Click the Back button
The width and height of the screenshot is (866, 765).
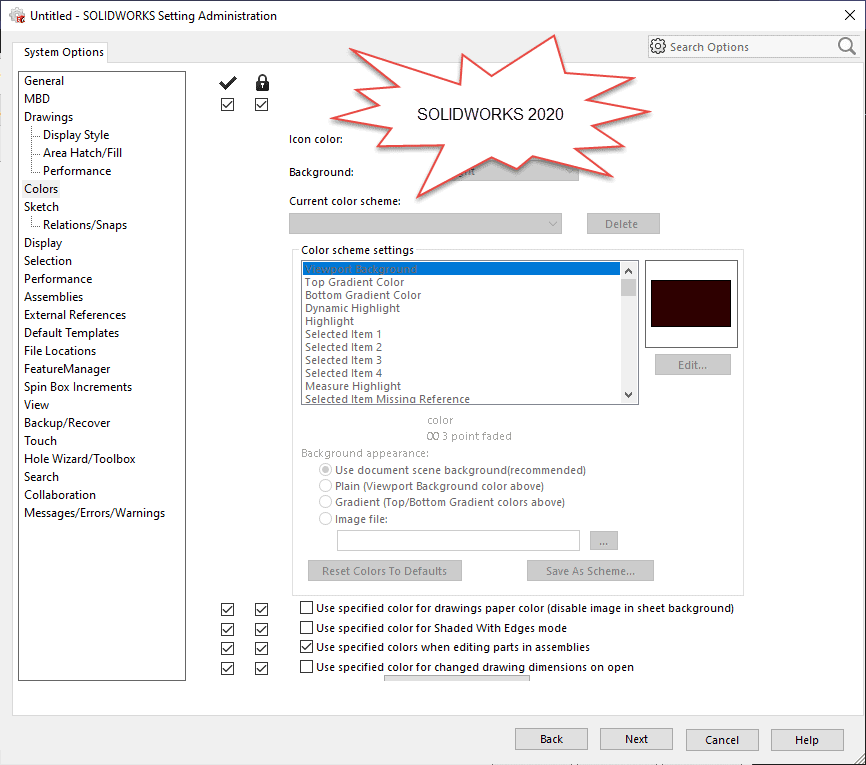point(551,739)
